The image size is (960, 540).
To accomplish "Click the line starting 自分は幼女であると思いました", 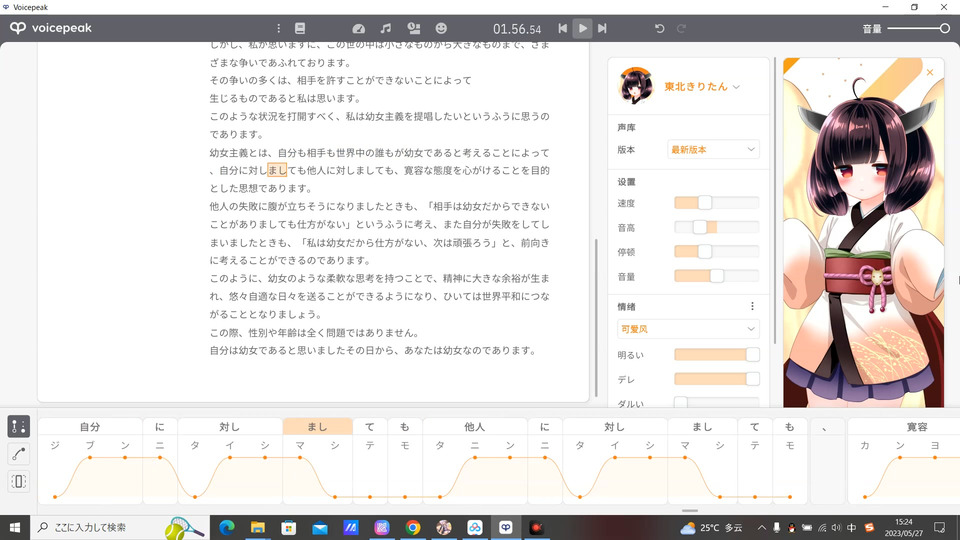I will (x=373, y=351).
